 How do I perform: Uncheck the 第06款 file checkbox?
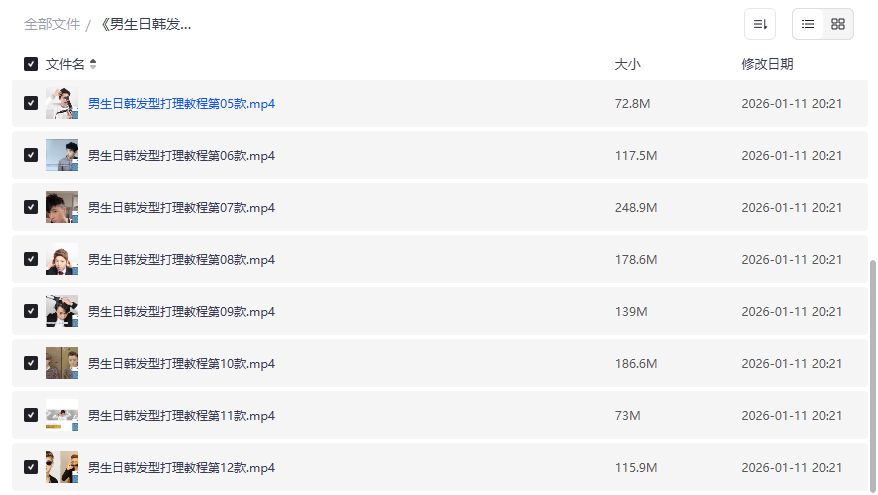31,155
